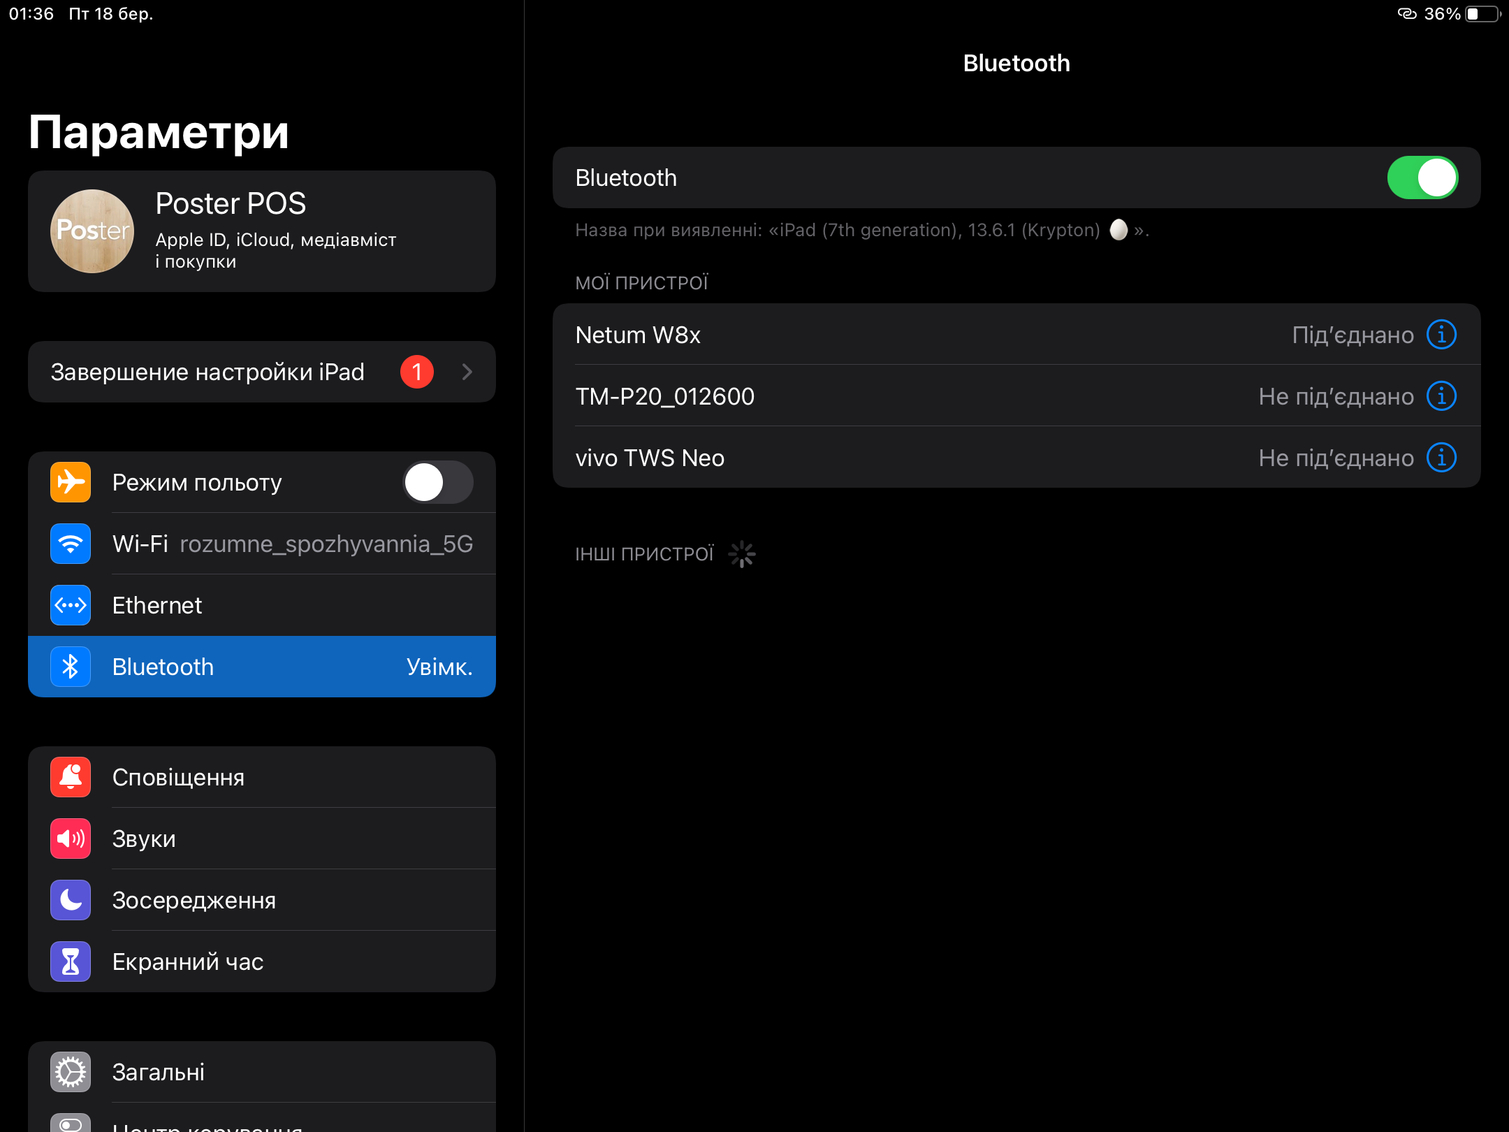Open Сповіщення settings
1509x1132 pixels.
[x=262, y=777]
